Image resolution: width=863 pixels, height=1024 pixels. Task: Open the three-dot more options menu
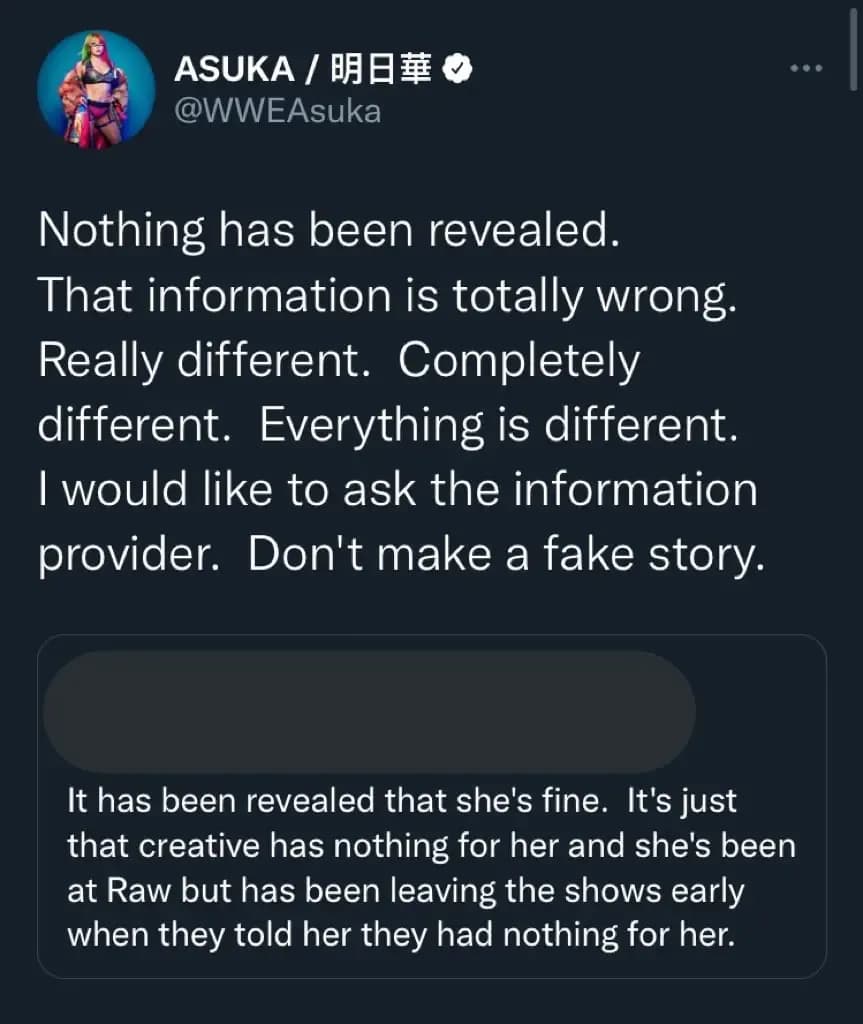click(806, 68)
